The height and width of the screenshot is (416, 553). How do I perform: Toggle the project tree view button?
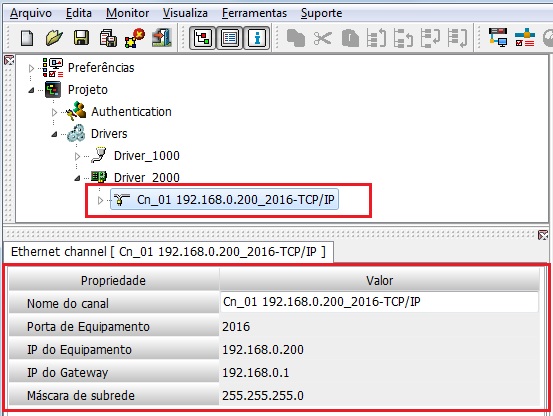[x=203, y=38]
